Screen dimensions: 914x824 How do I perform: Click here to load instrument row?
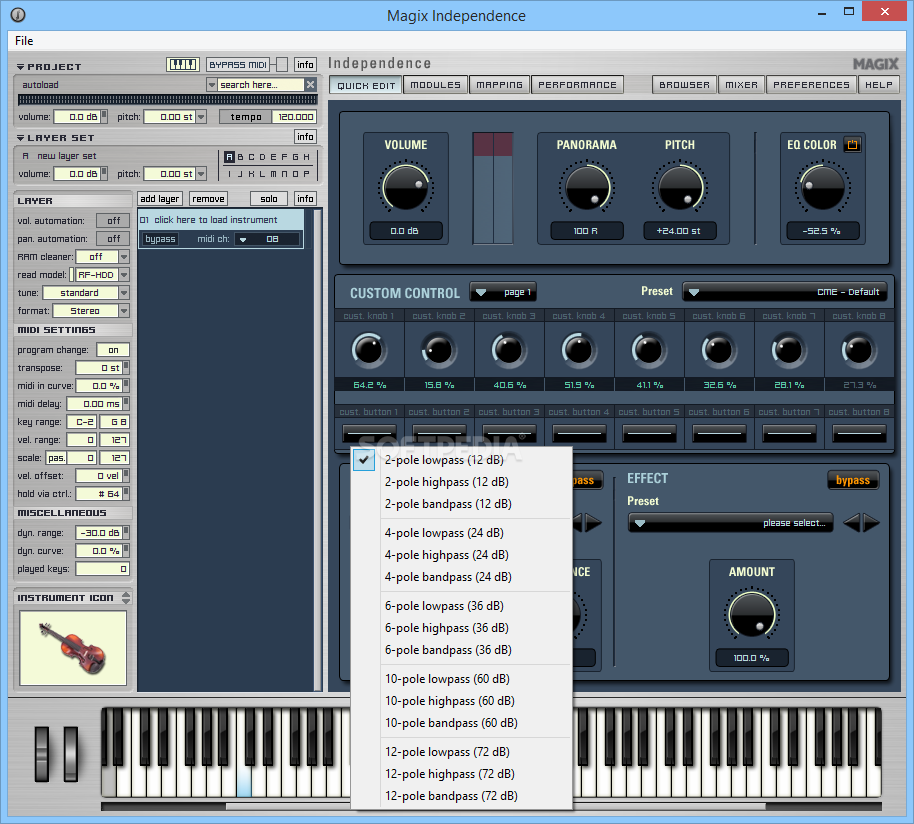click(221, 220)
